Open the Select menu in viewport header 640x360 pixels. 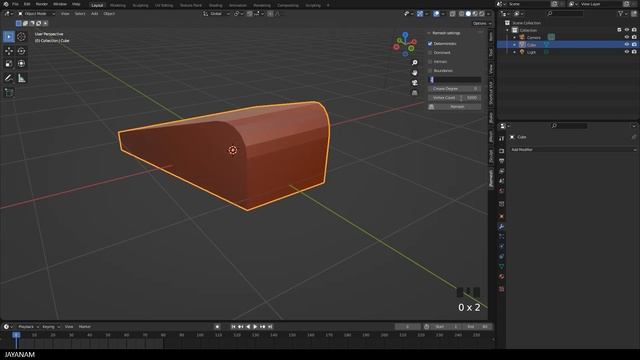[x=80, y=13]
